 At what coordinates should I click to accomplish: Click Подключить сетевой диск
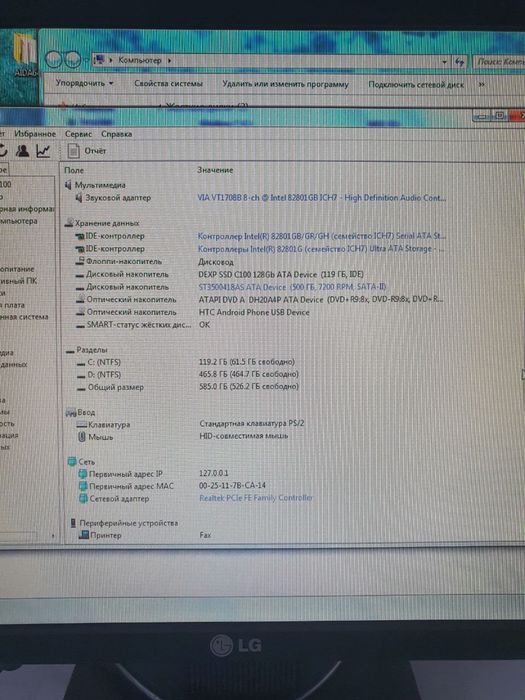[416, 84]
